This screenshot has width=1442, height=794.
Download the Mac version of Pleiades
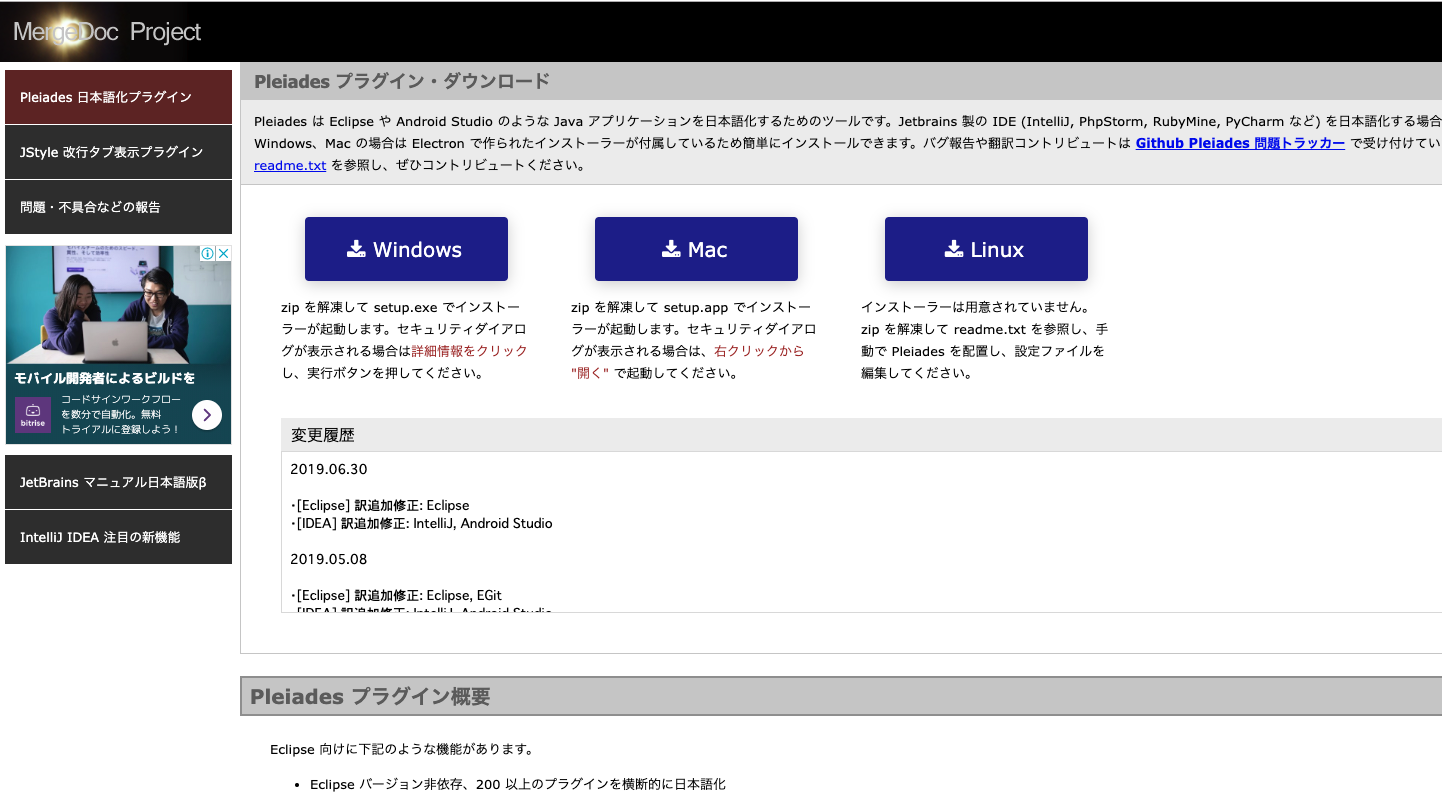[696, 249]
